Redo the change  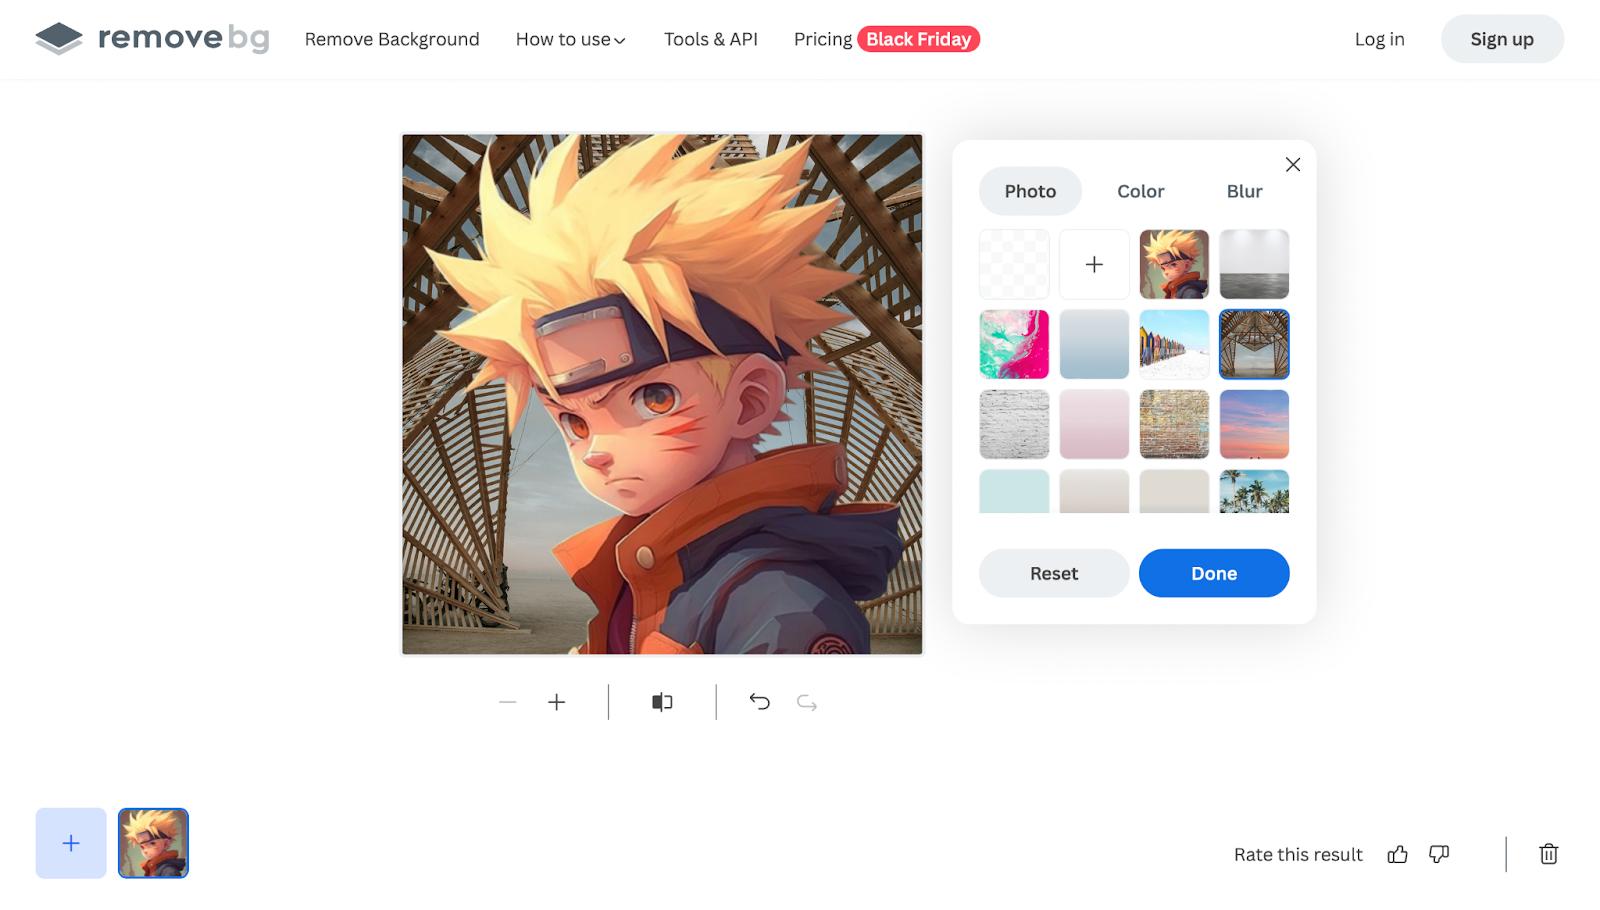click(807, 702)
